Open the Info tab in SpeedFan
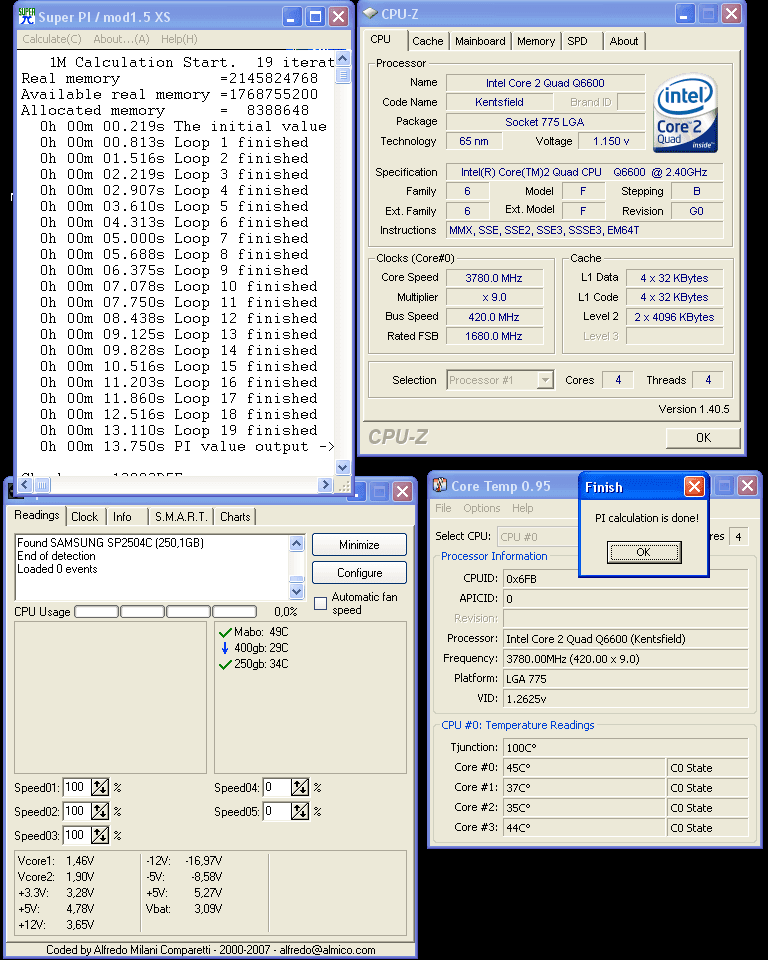The image size is (768, 960). click(122, 517)
